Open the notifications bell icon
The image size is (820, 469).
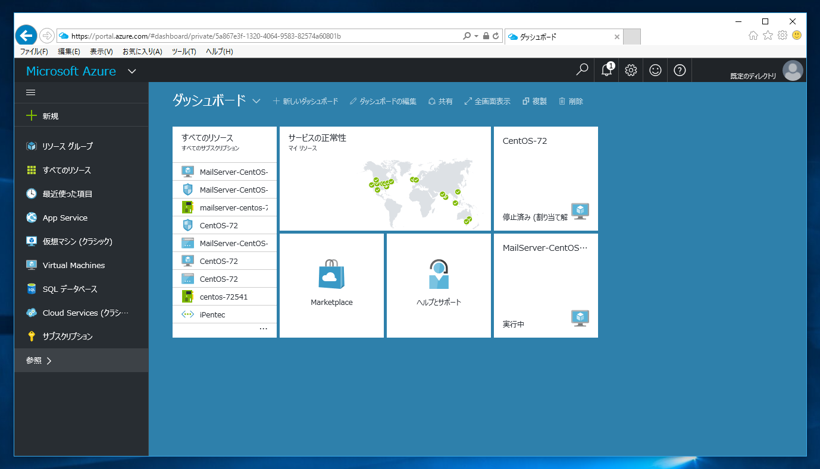click(x=607, y=70)
